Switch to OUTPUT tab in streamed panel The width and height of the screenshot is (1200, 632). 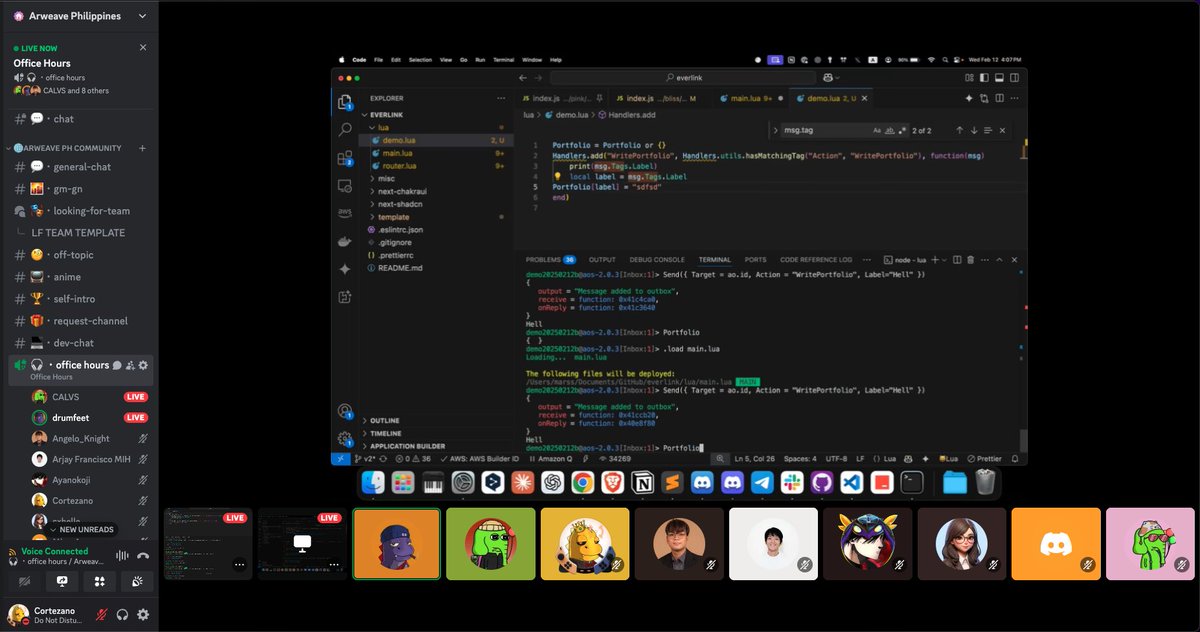(x=602, y=259)
